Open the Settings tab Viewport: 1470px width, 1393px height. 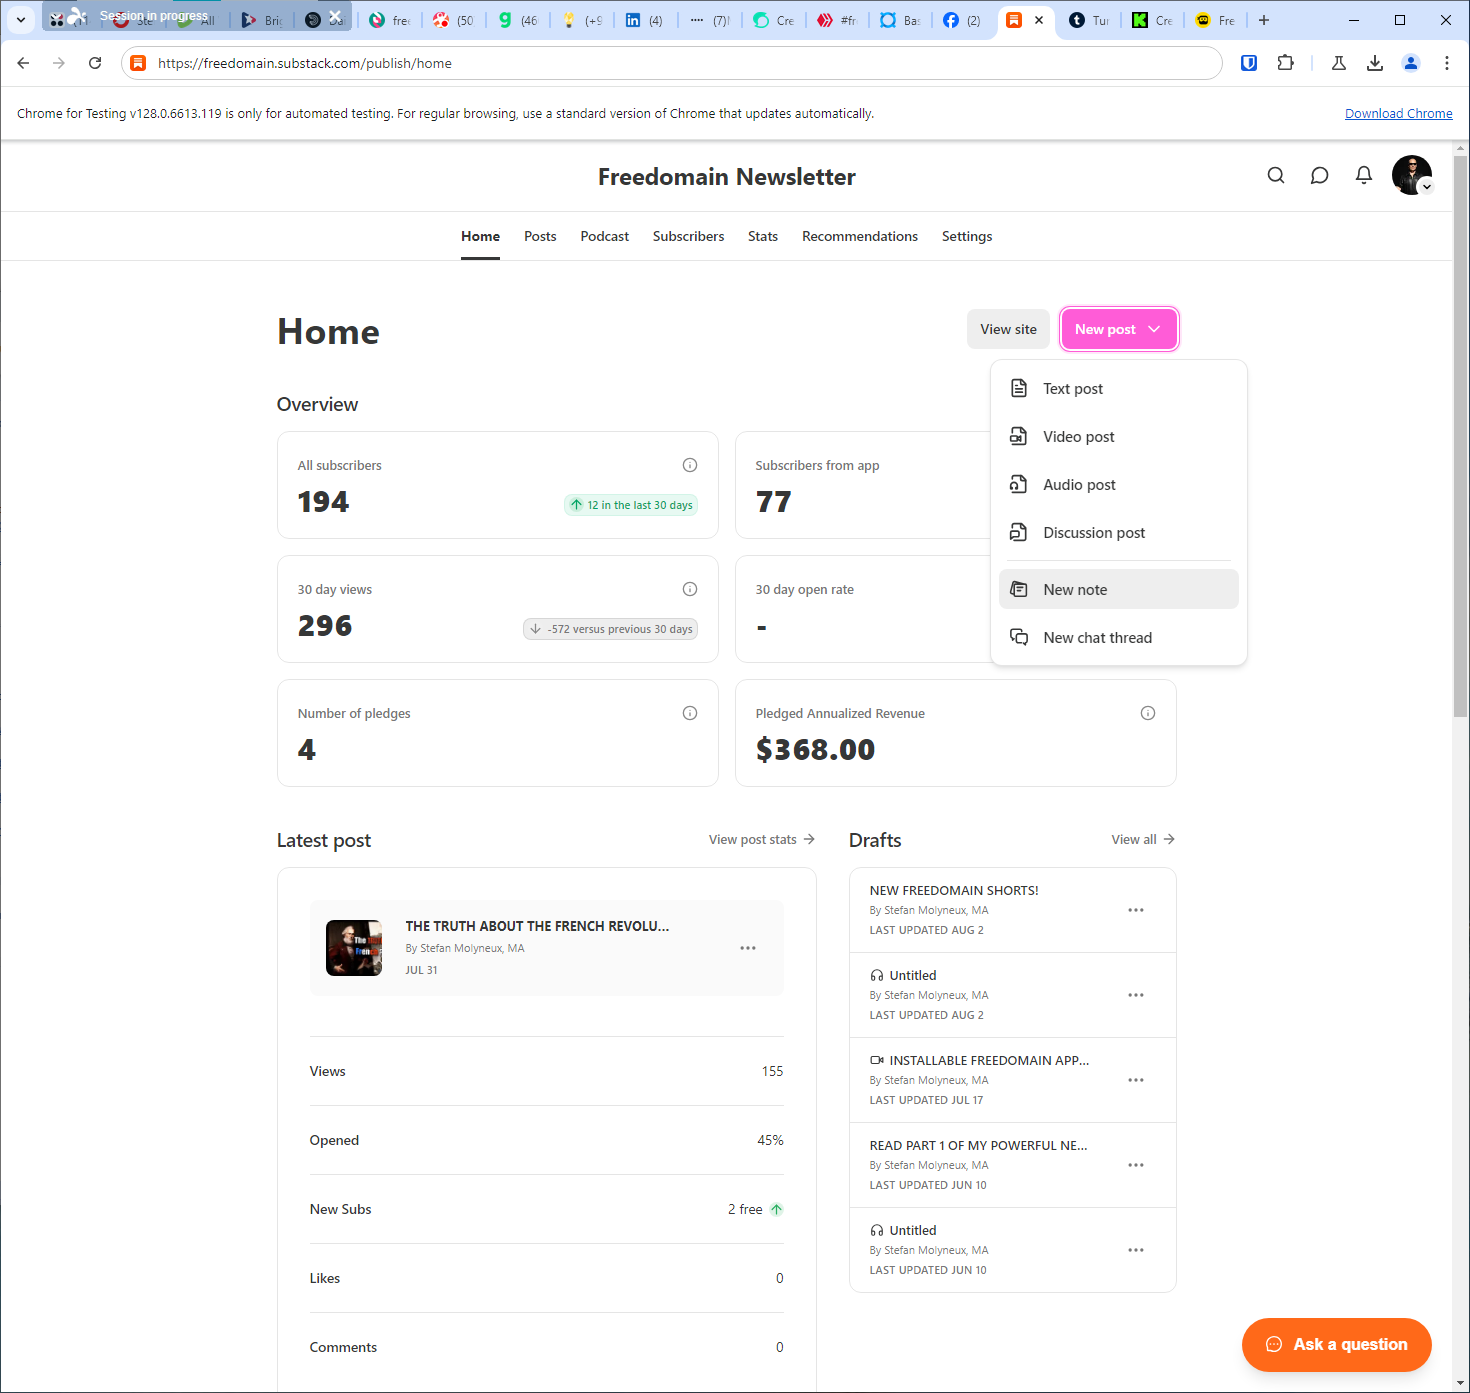pyautogui.click(x=967, y=236)
